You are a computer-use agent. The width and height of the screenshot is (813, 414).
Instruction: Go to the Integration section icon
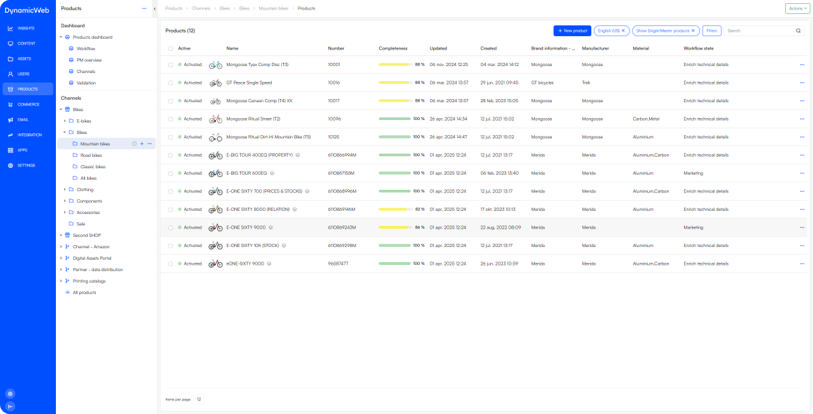point(11,135)
